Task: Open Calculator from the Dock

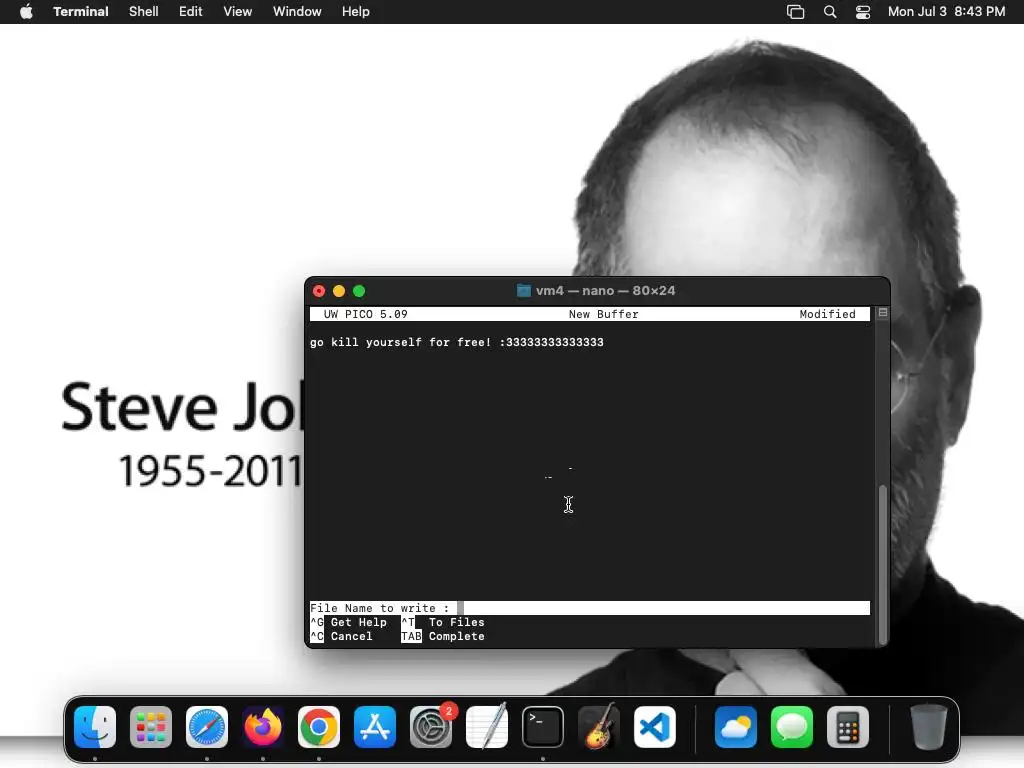Action: coord(848,727)
